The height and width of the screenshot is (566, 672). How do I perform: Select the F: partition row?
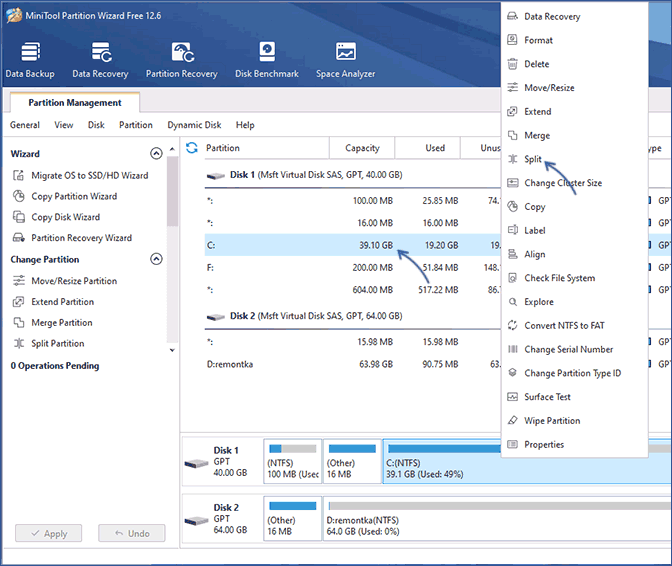pyautogui.click(x=352, y=267)
